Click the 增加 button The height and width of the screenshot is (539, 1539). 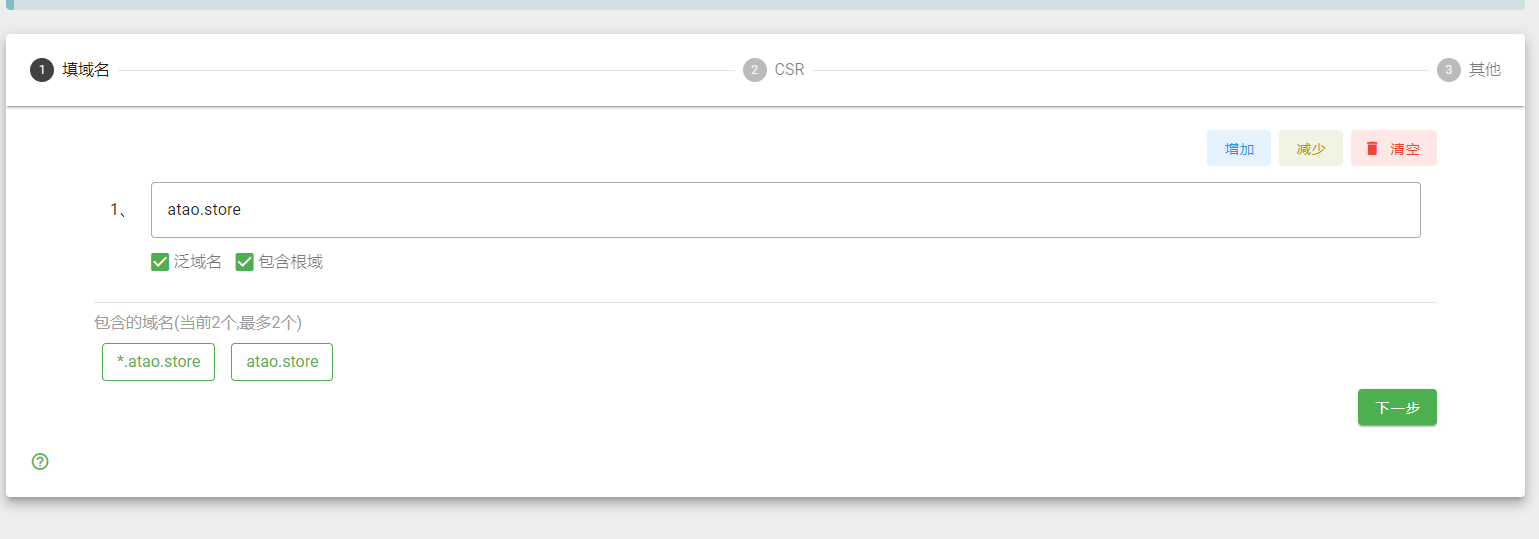tap(1239, 148)
